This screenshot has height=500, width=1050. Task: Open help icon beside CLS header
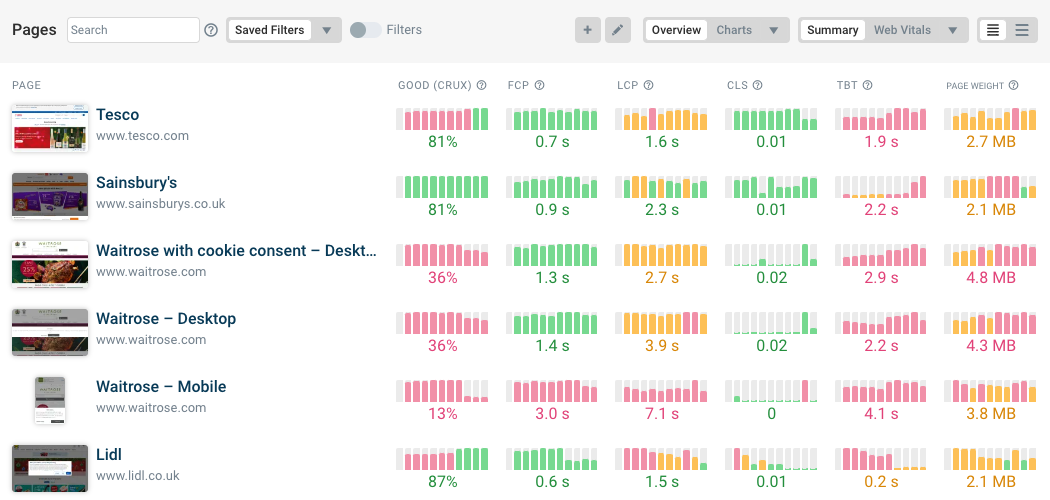click(757, 85)
